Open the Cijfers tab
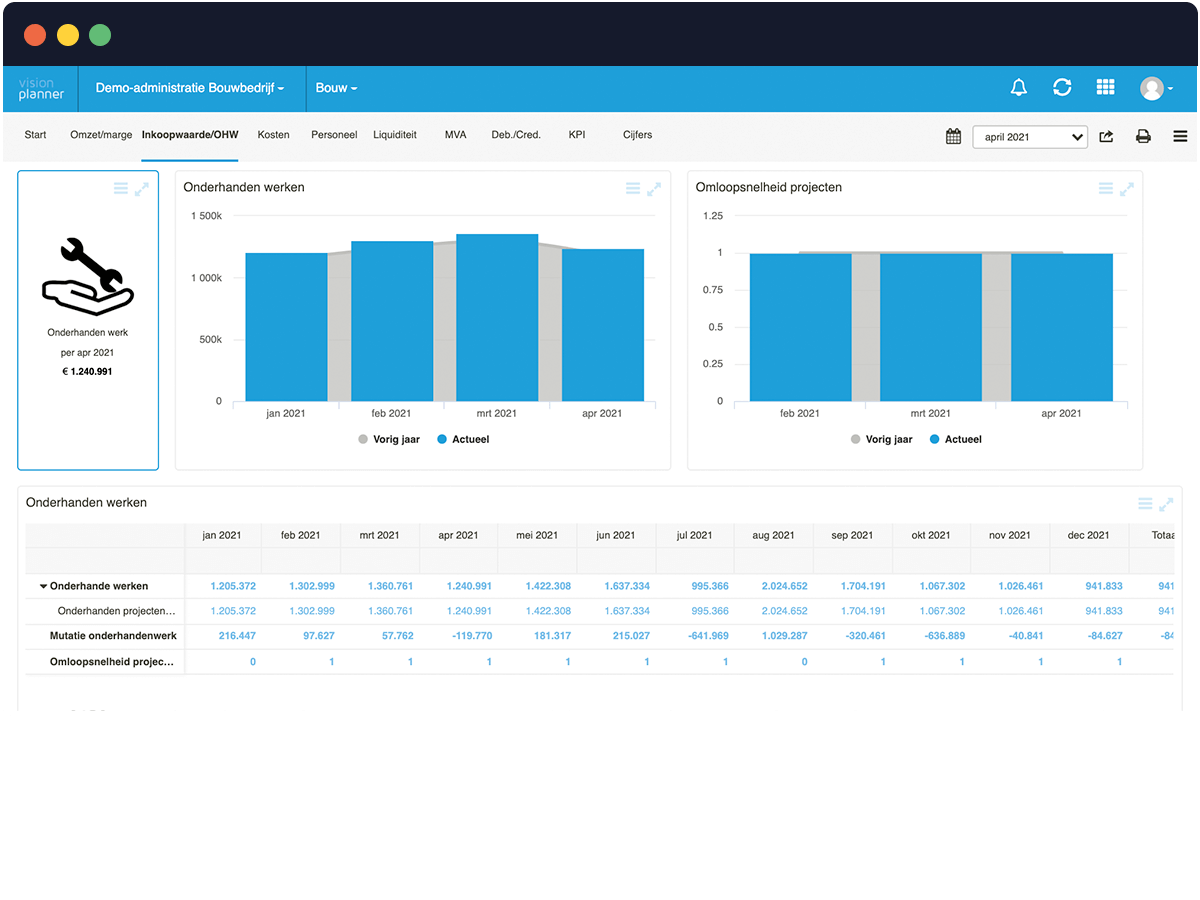1200x900 pixels. (x=638, y=135)
